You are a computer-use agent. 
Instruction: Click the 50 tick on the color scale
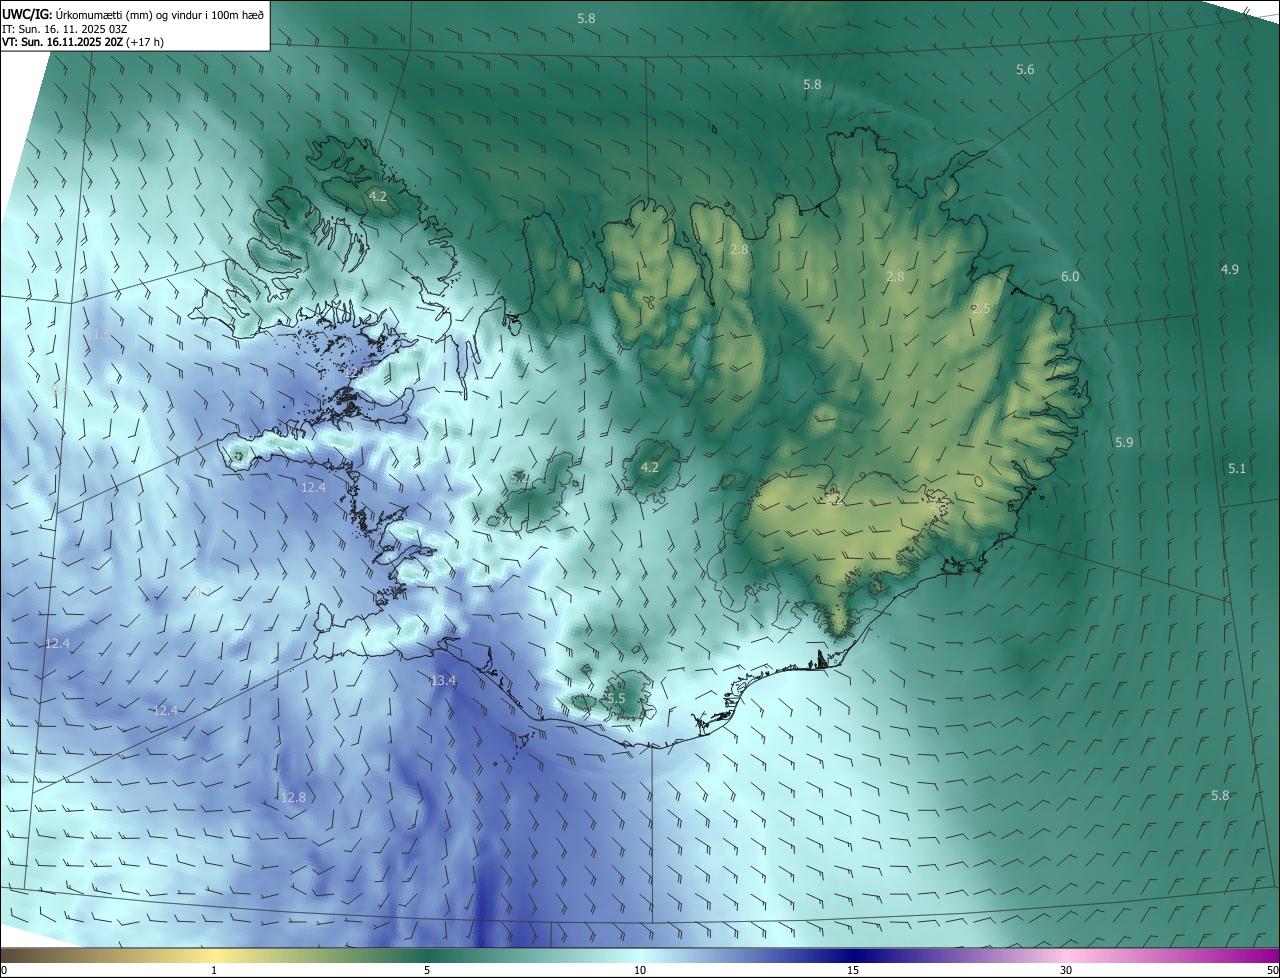(1272, 970)
